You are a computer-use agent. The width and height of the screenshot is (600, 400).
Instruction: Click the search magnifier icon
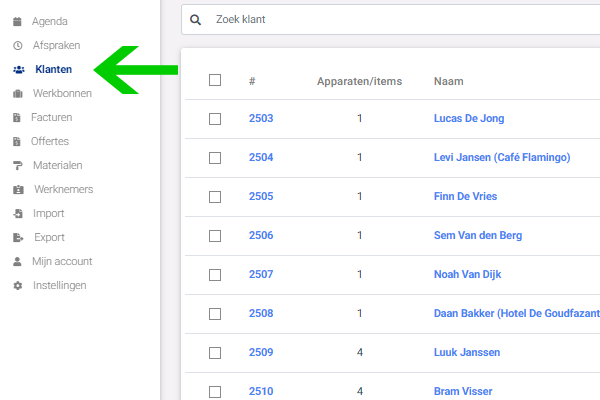(195, 19)
